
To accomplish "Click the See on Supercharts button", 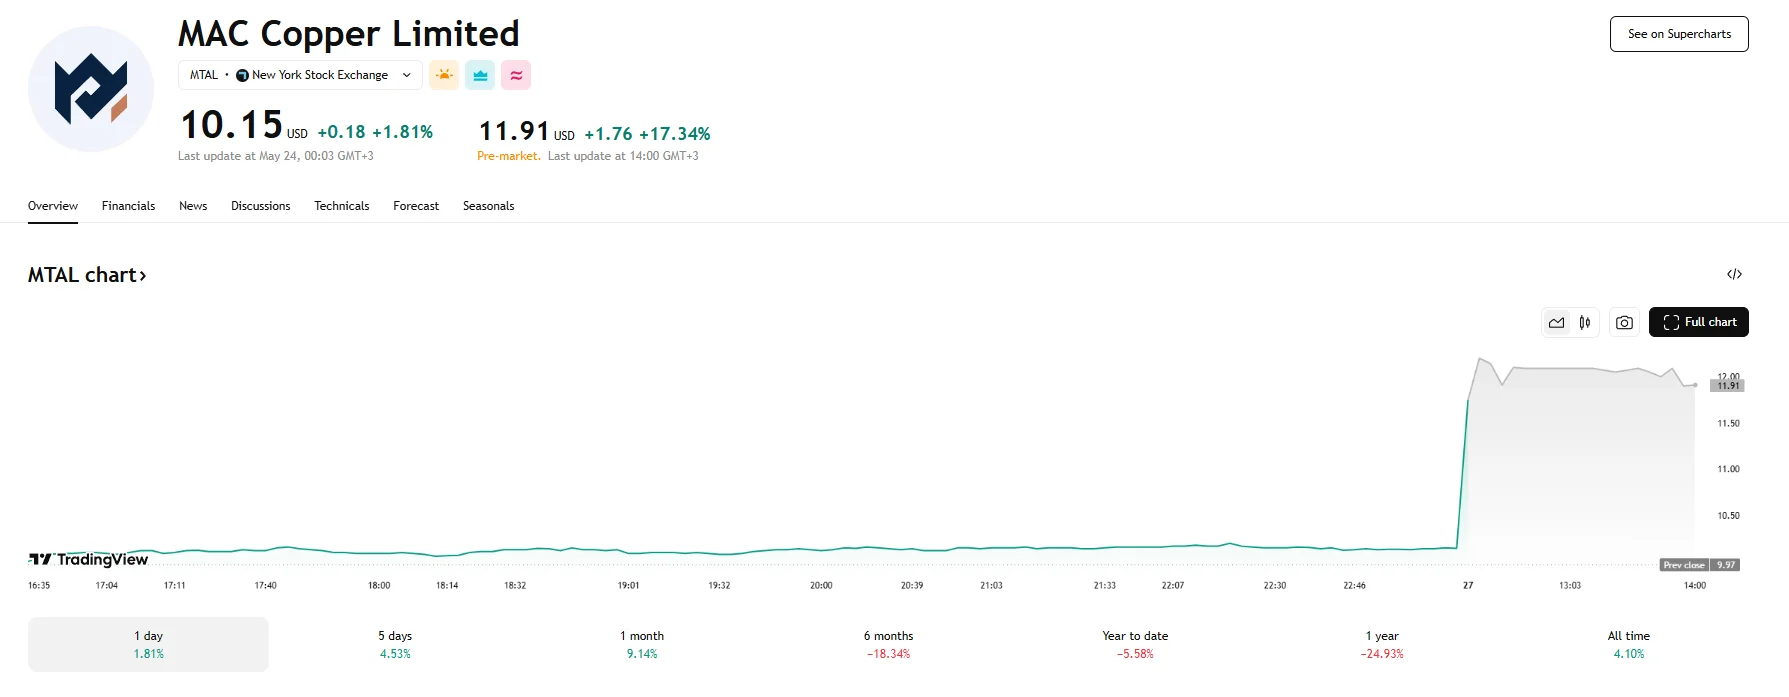I will point(1678,33).
